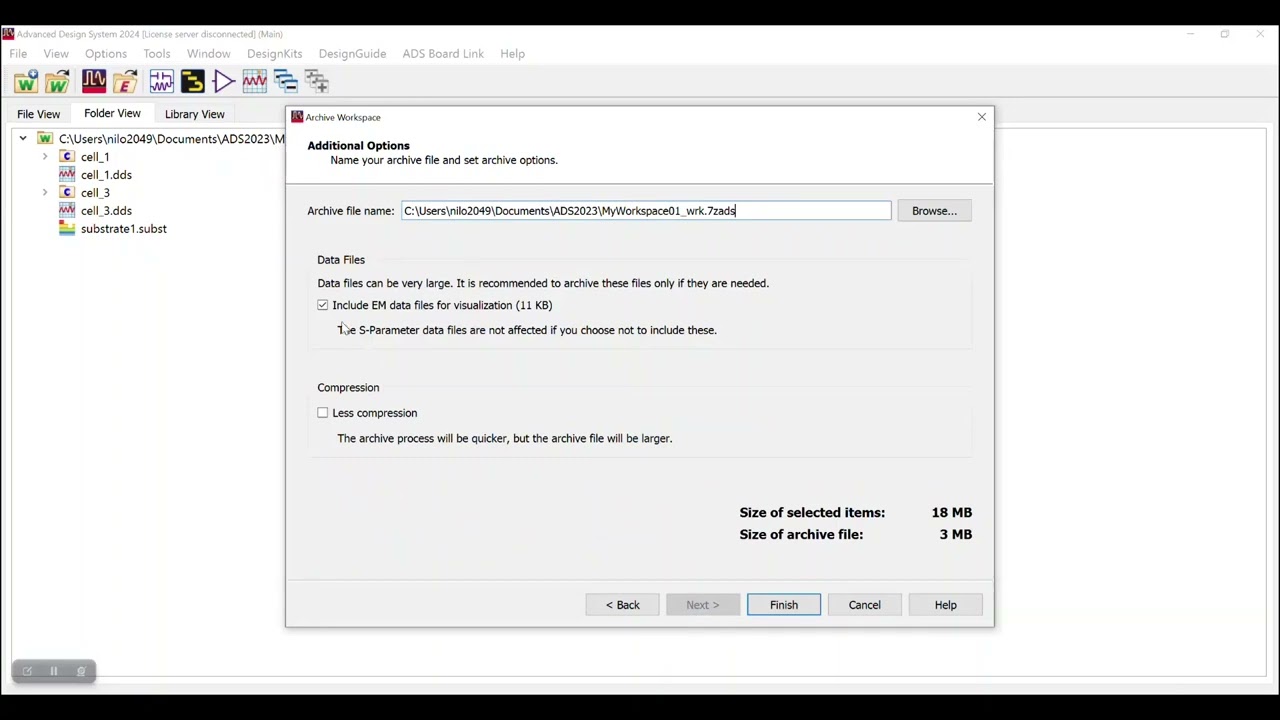Enable the Less compression checkbox
This screenshot has height=720, width=1280.
coord(323,413)
